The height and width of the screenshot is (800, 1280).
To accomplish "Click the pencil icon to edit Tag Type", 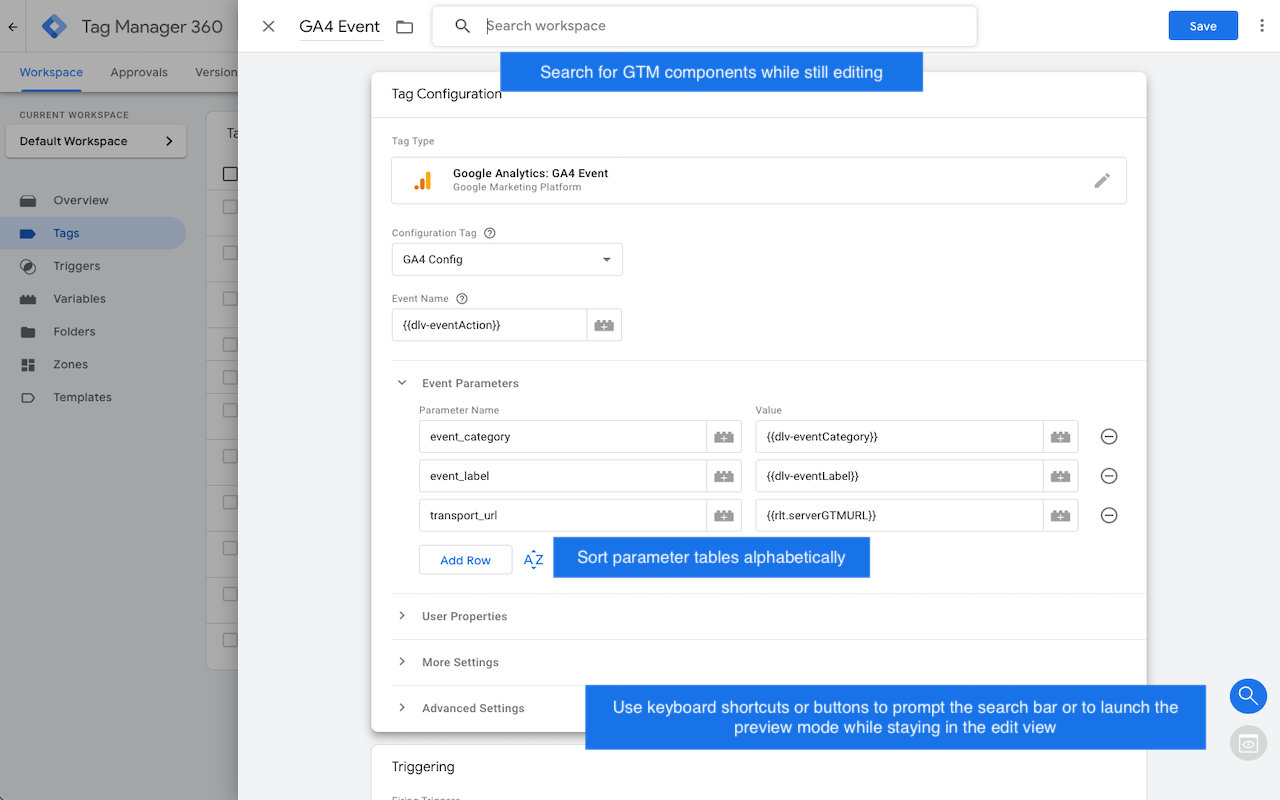I will (1101, 181).
